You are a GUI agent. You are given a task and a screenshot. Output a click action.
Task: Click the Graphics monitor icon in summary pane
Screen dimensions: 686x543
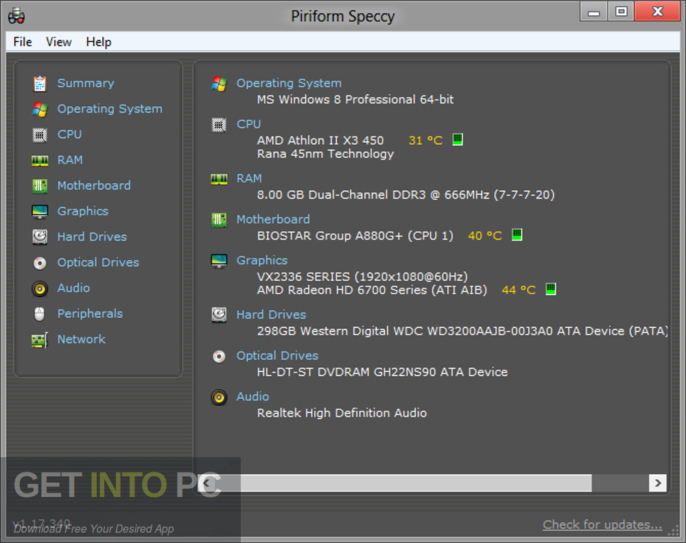219,261
